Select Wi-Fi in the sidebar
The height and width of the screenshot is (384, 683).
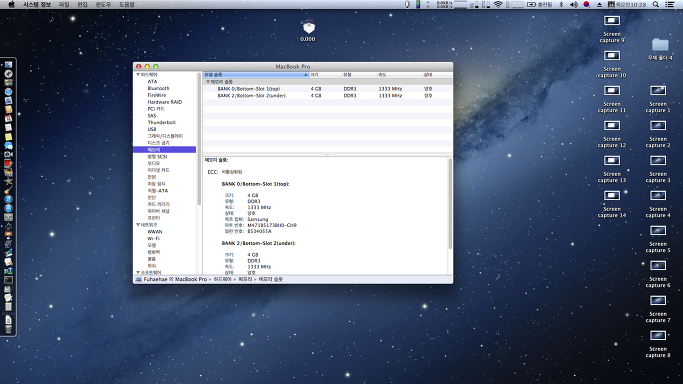[153, 239]
